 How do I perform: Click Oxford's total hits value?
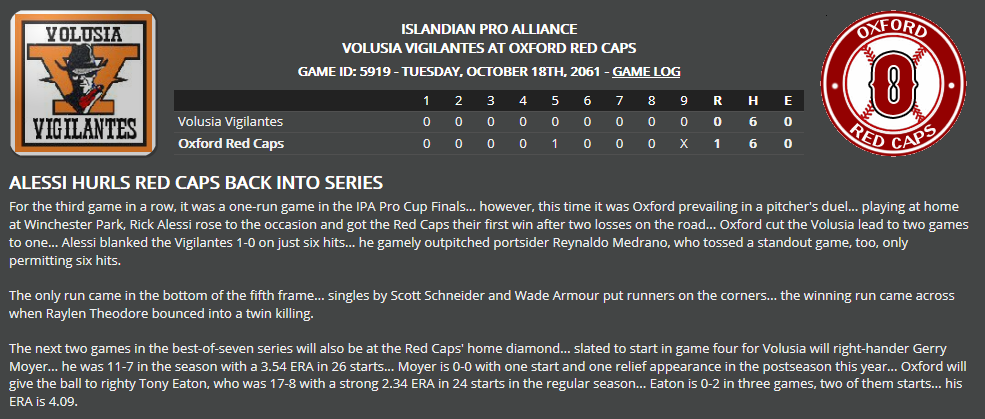point(753,144)
